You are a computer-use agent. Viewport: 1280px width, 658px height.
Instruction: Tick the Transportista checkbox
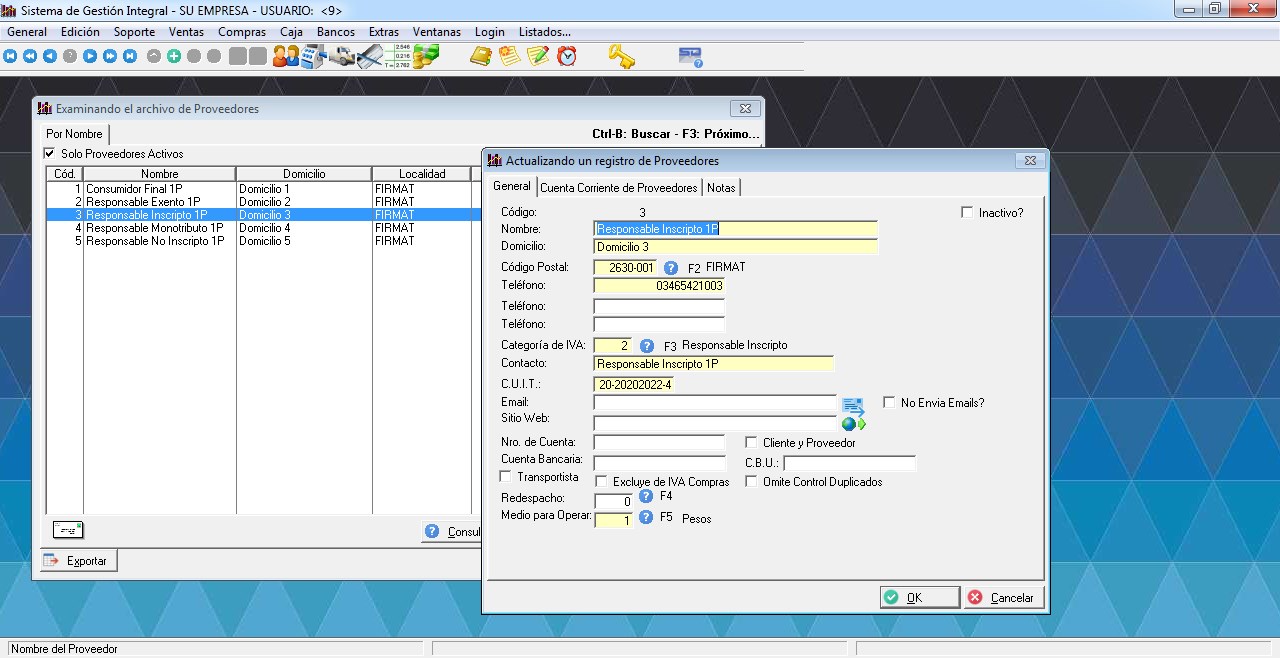[505, 477]
